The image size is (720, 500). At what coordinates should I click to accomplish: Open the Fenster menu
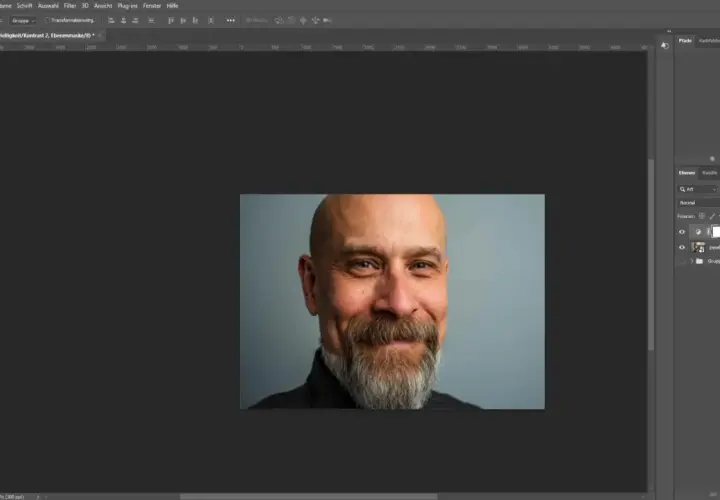152,6
